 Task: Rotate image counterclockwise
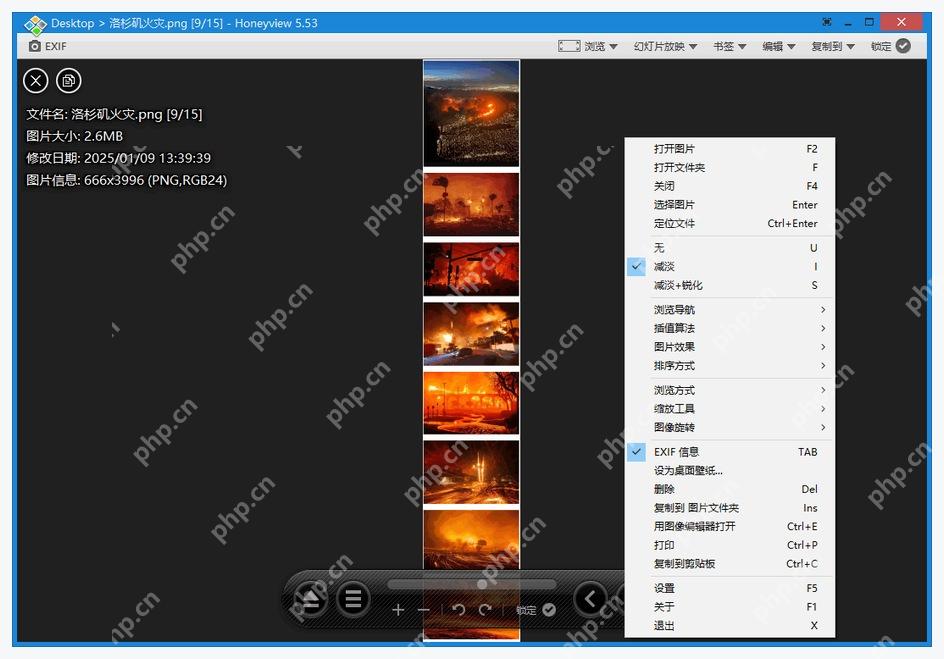coord(459,610)
